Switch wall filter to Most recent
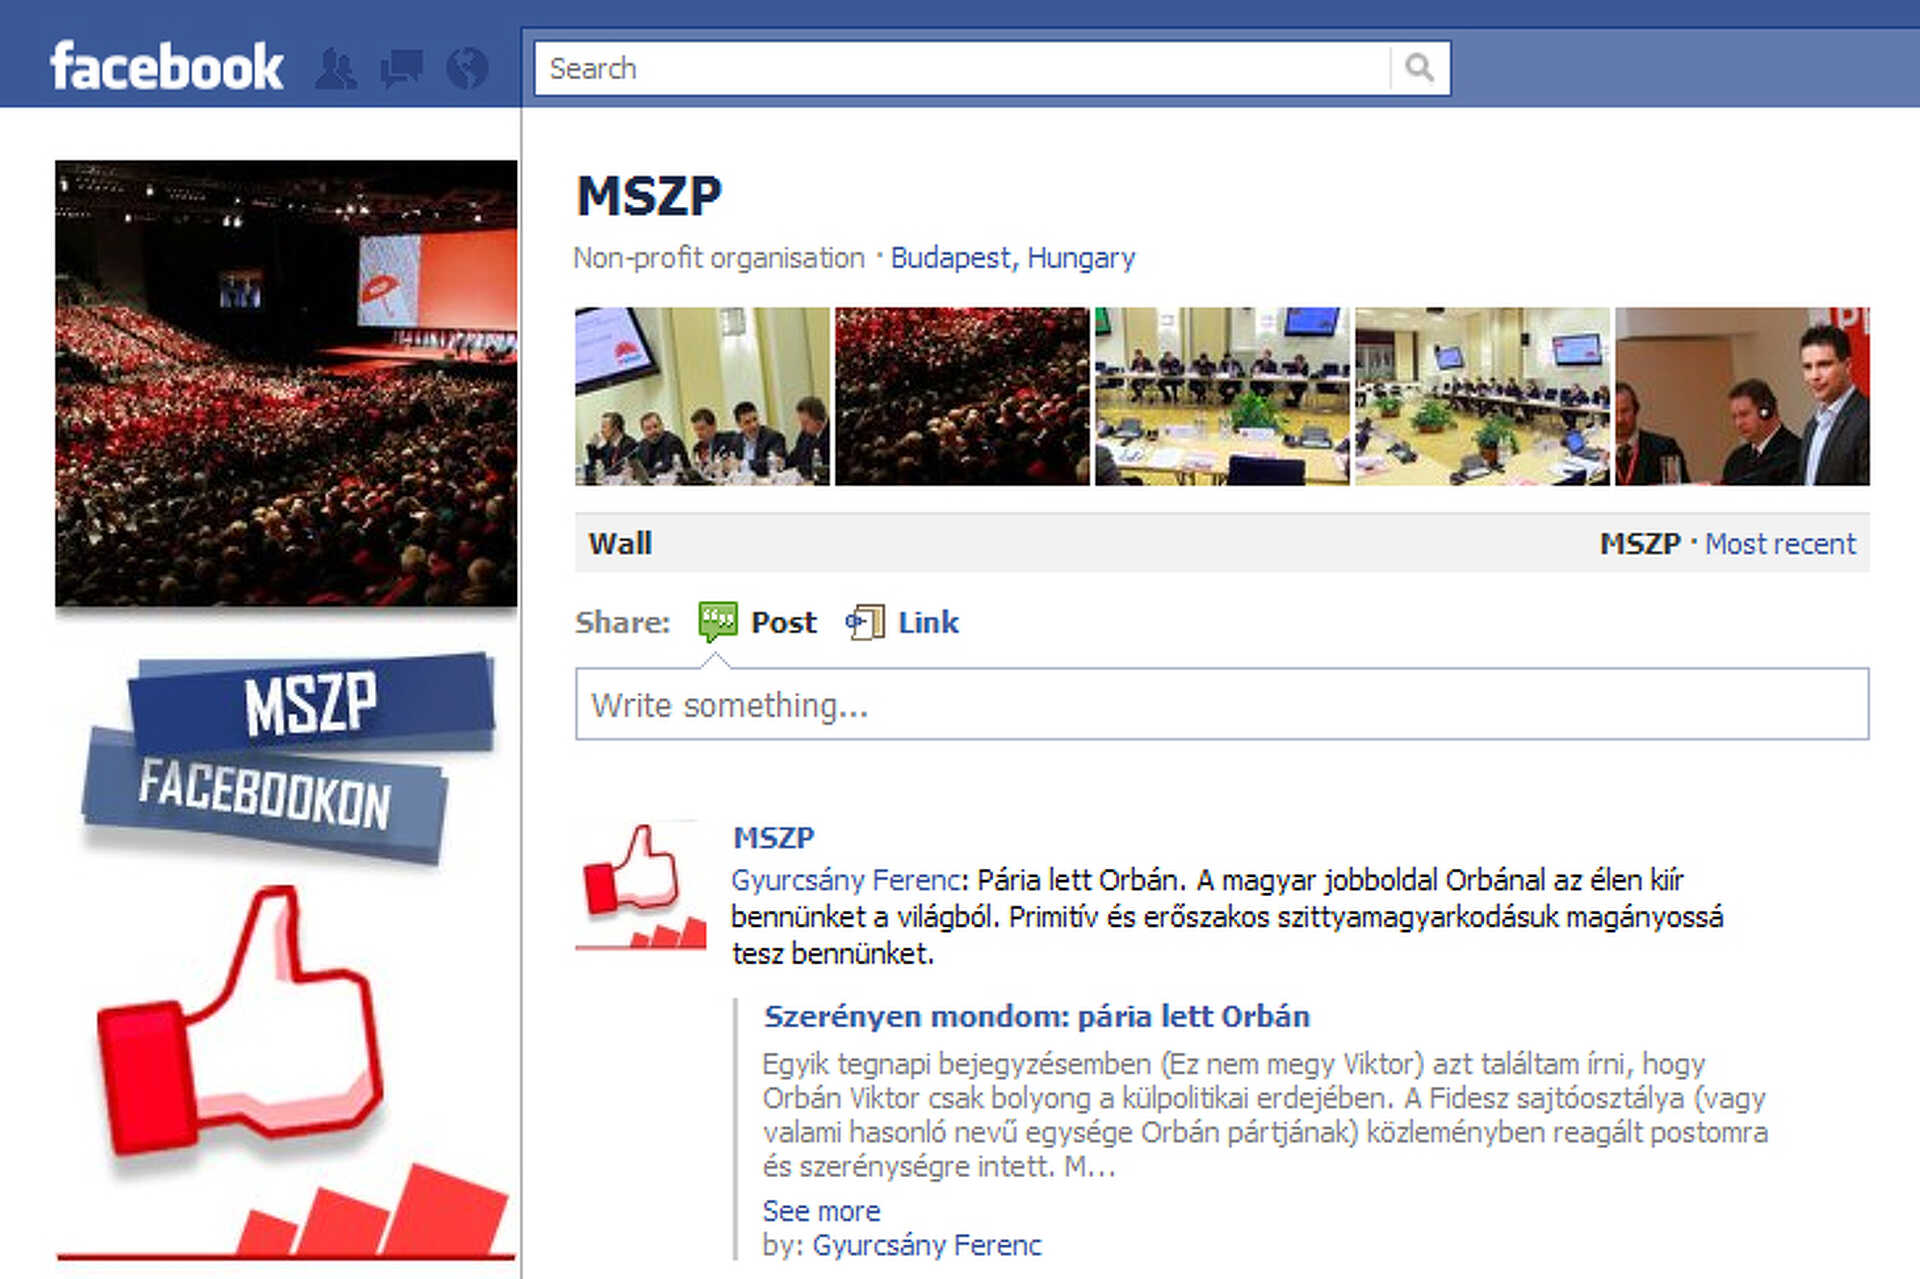 pos(1780,544)
